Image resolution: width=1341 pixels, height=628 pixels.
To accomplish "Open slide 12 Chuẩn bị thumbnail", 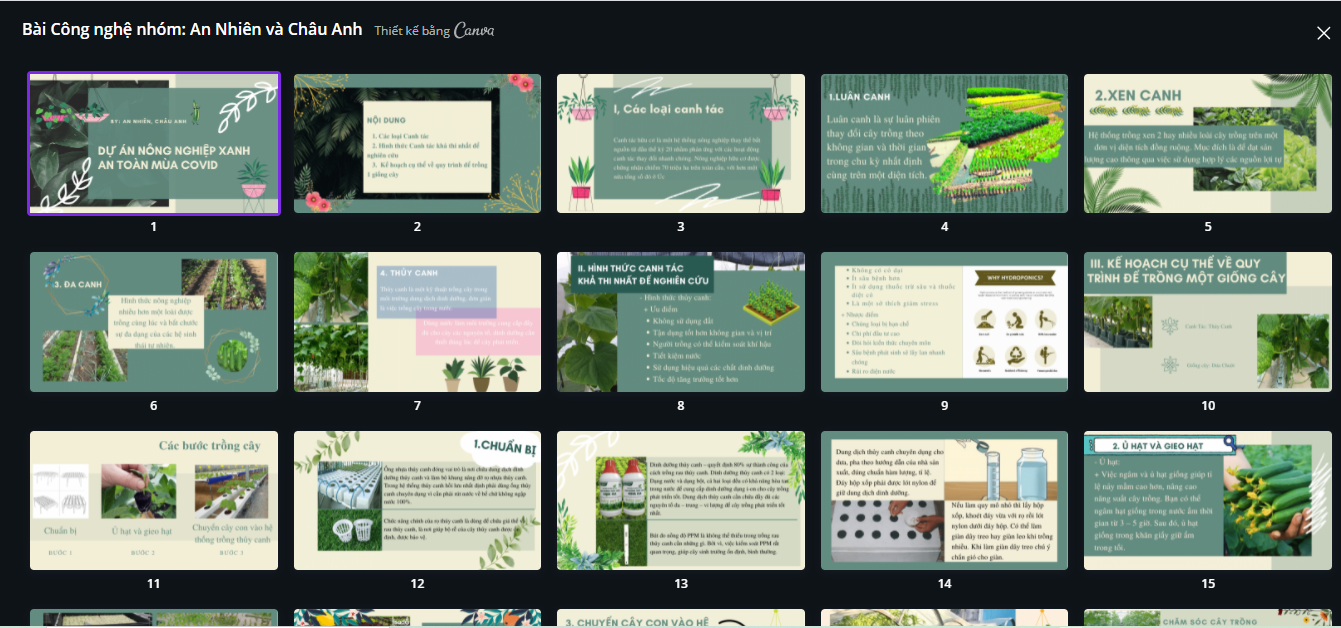I will pyautogui.click(x=417, y=500).
